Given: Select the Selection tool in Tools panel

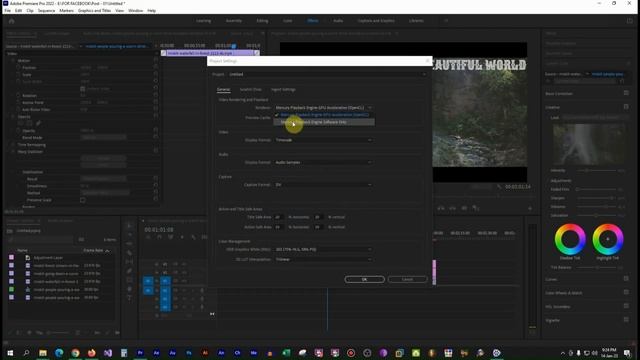Looking at the screenshot, I should click(129, 225).
